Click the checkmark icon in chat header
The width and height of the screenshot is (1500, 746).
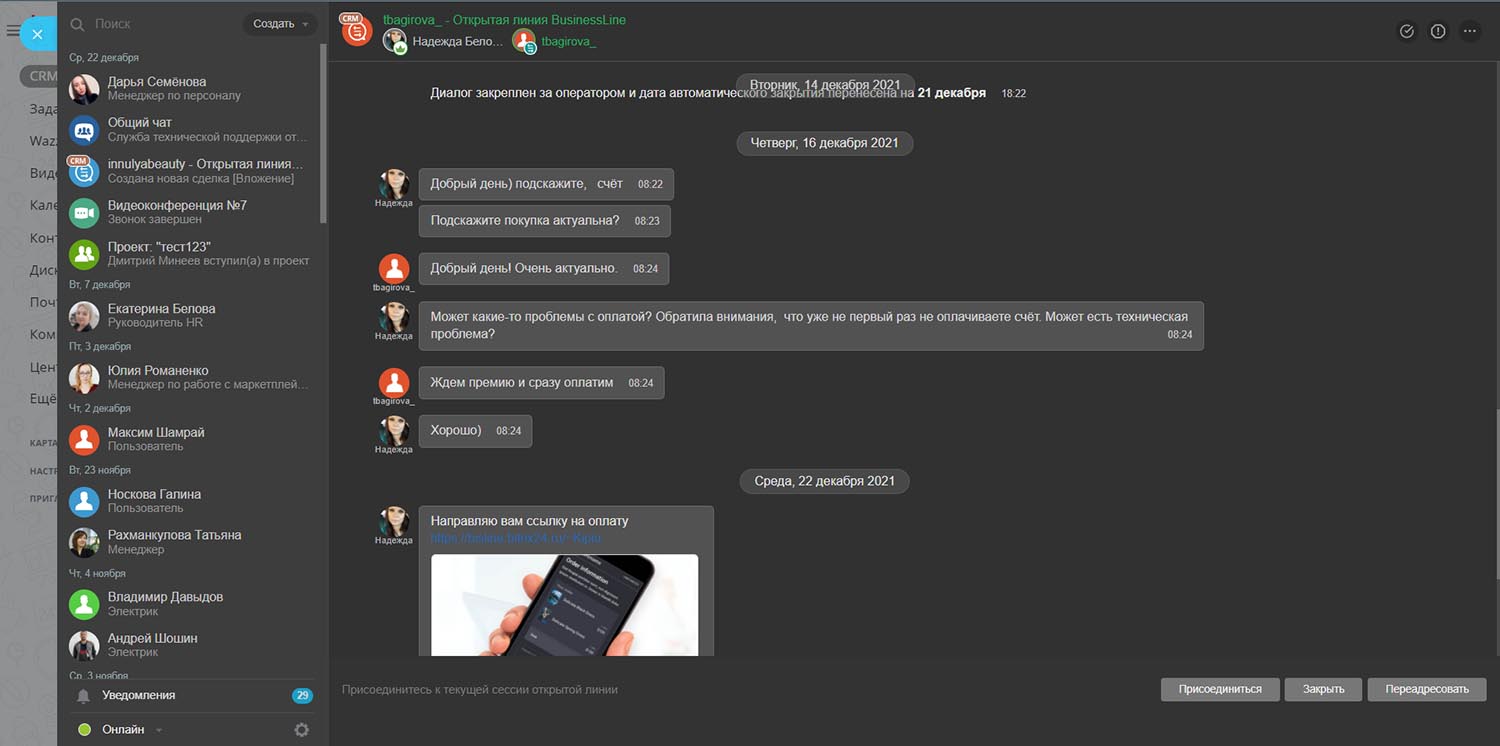pos(1406,31)
